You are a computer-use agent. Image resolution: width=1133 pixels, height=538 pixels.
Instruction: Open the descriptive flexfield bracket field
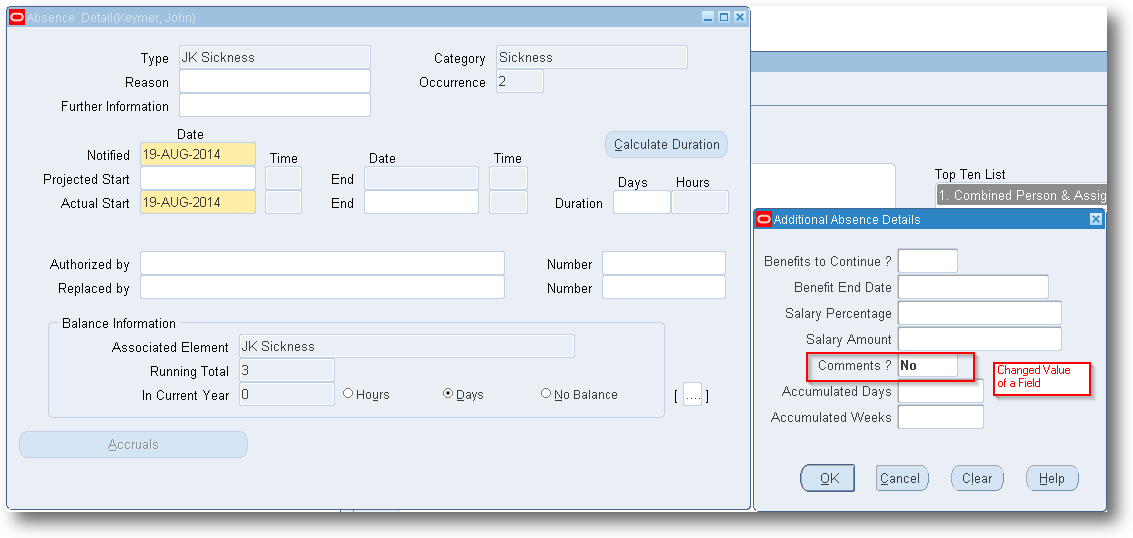692,394
